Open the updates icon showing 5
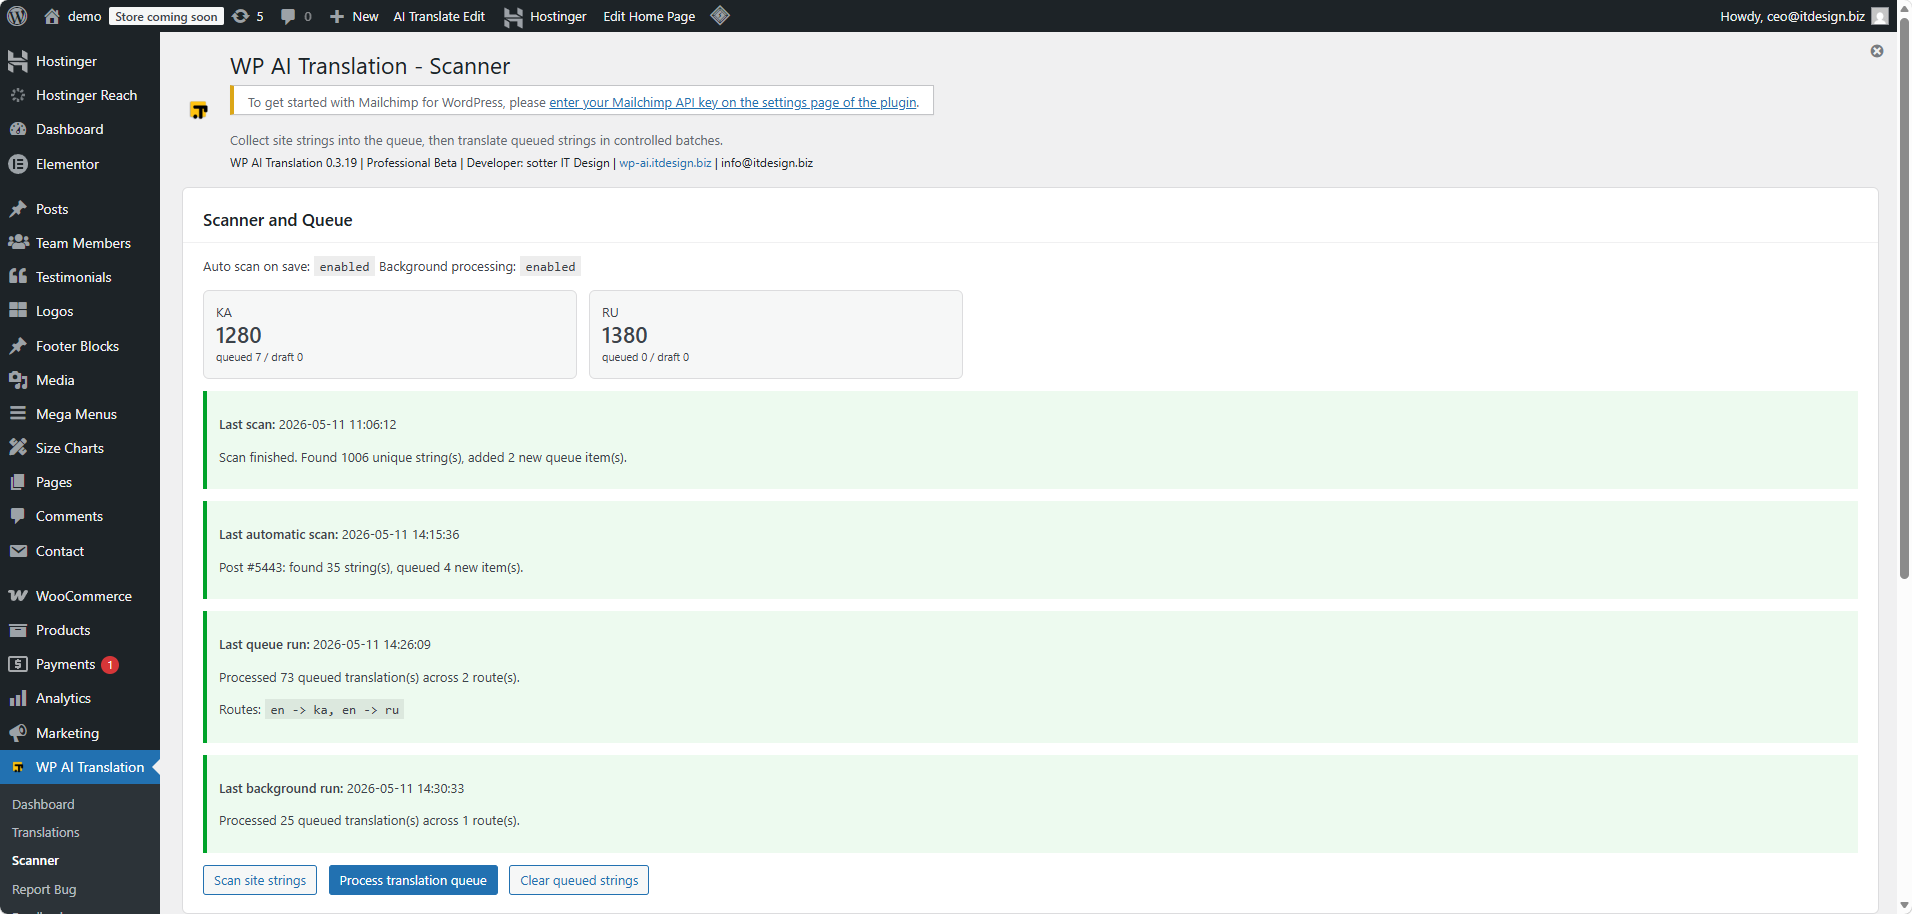 [241, 16]
